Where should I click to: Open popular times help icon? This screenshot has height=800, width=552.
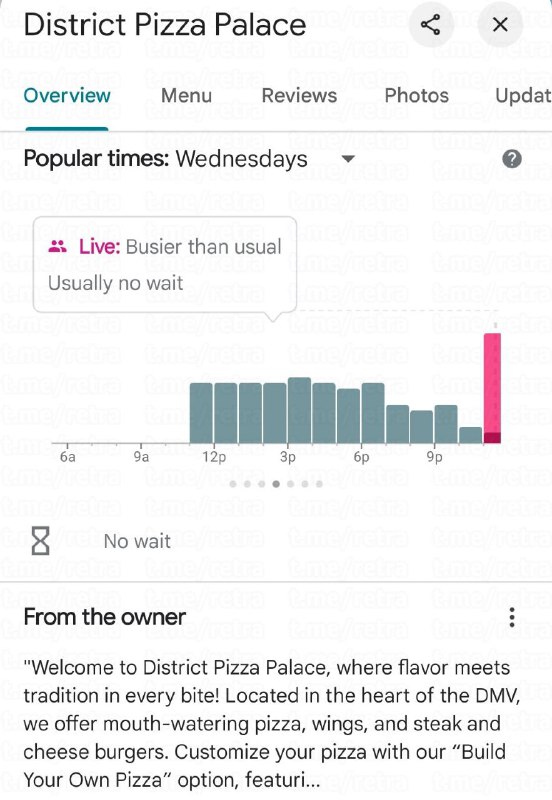pos(512,159)
